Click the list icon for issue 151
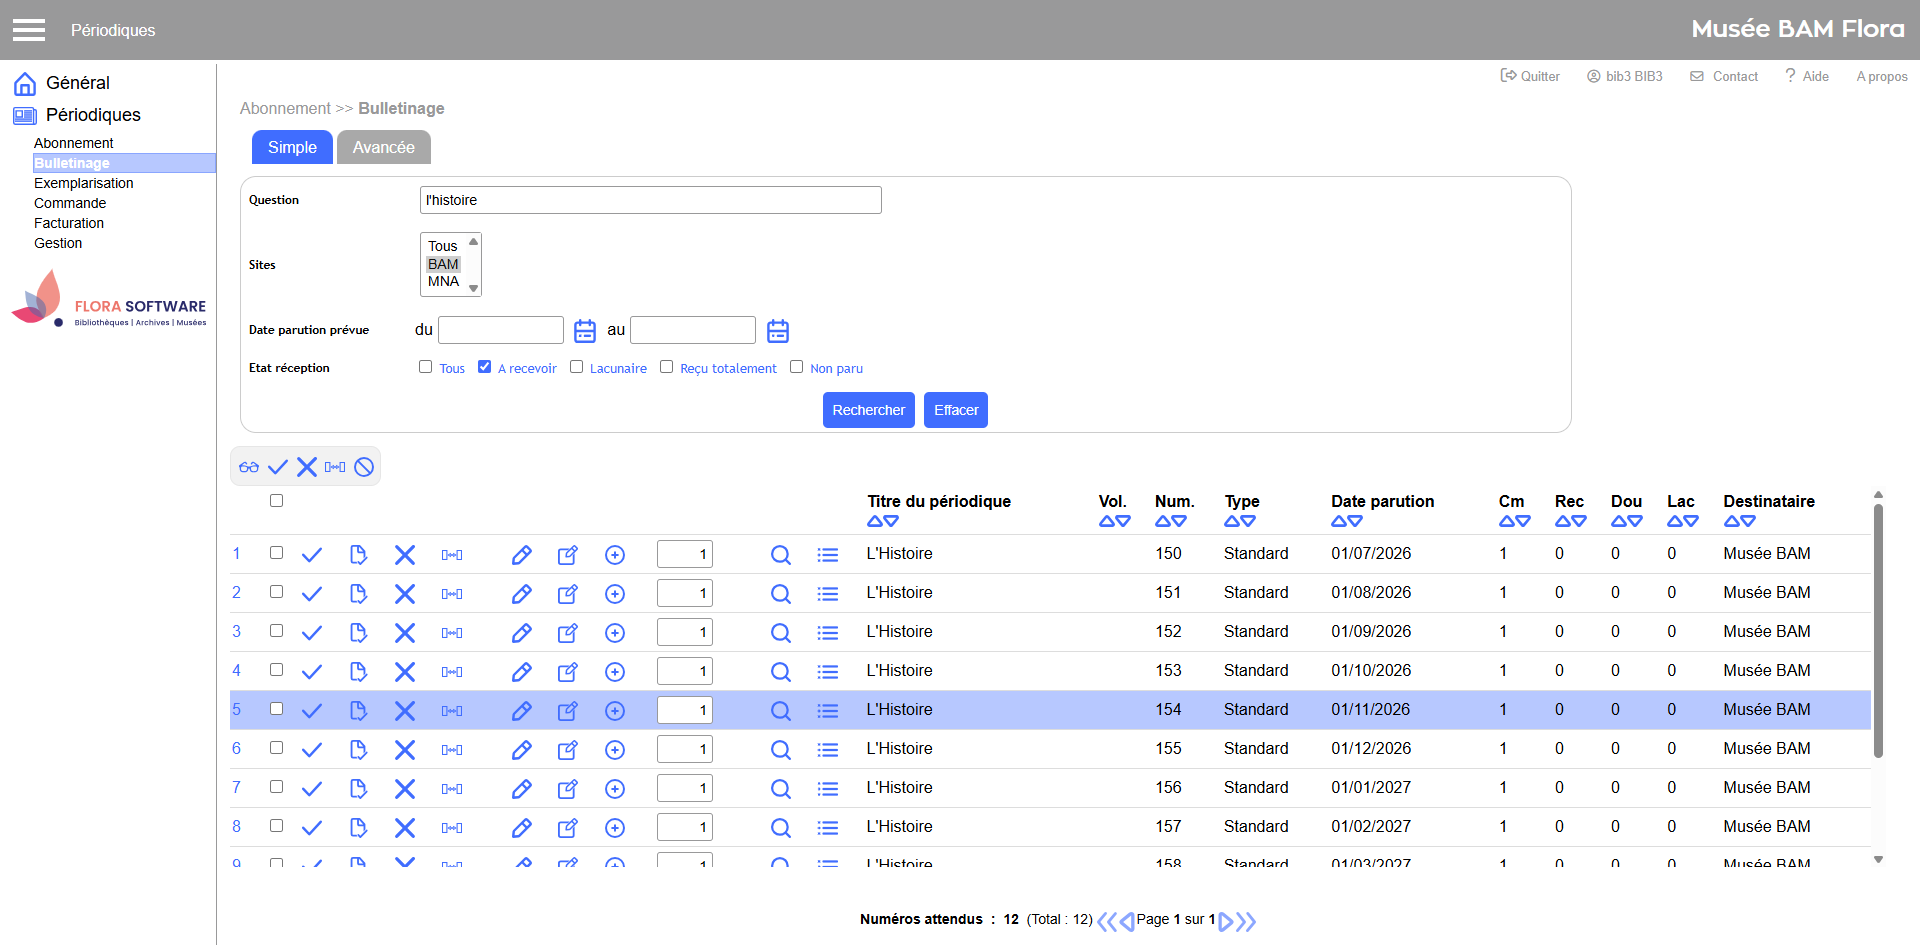 828,594
